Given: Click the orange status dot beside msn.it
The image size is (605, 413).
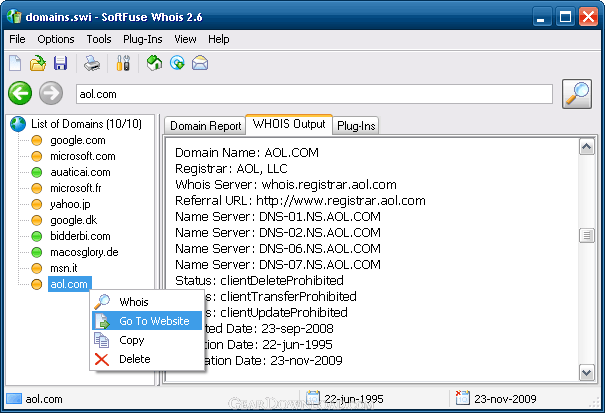Looking at the screenshot, I should coord(37,268).
